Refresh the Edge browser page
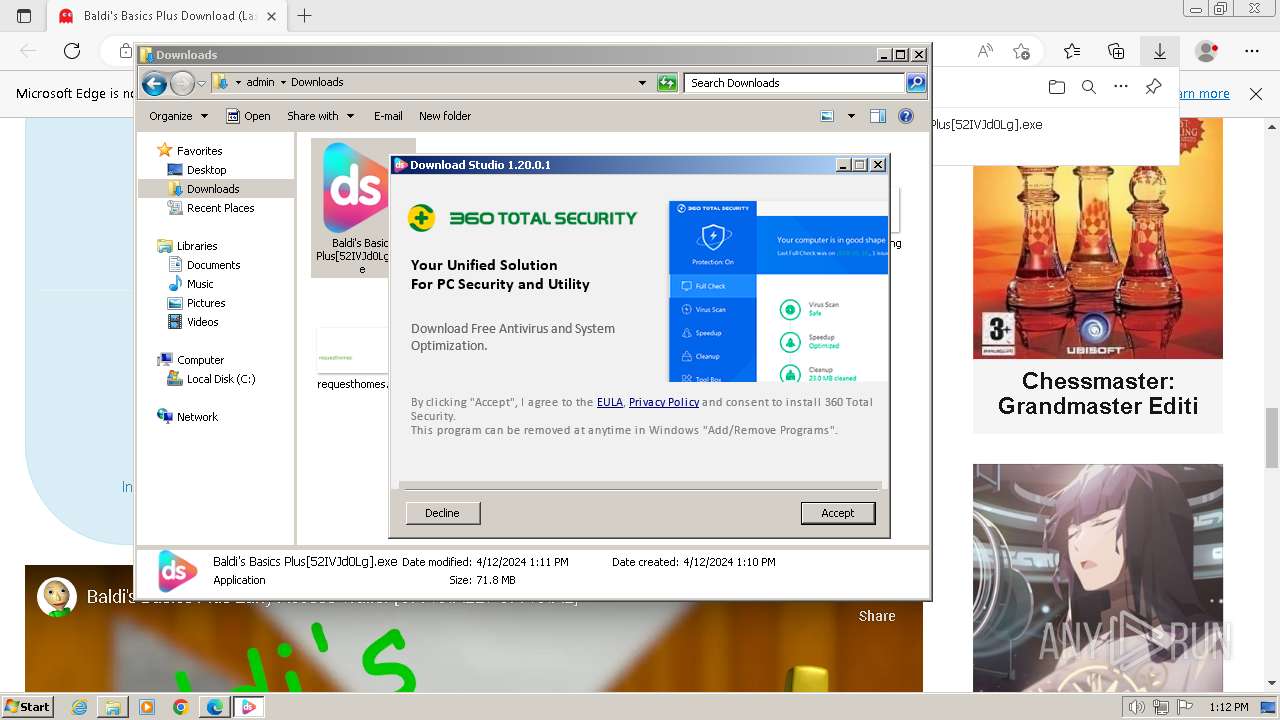Screen dimensions: 1280x720 (72, 51)
